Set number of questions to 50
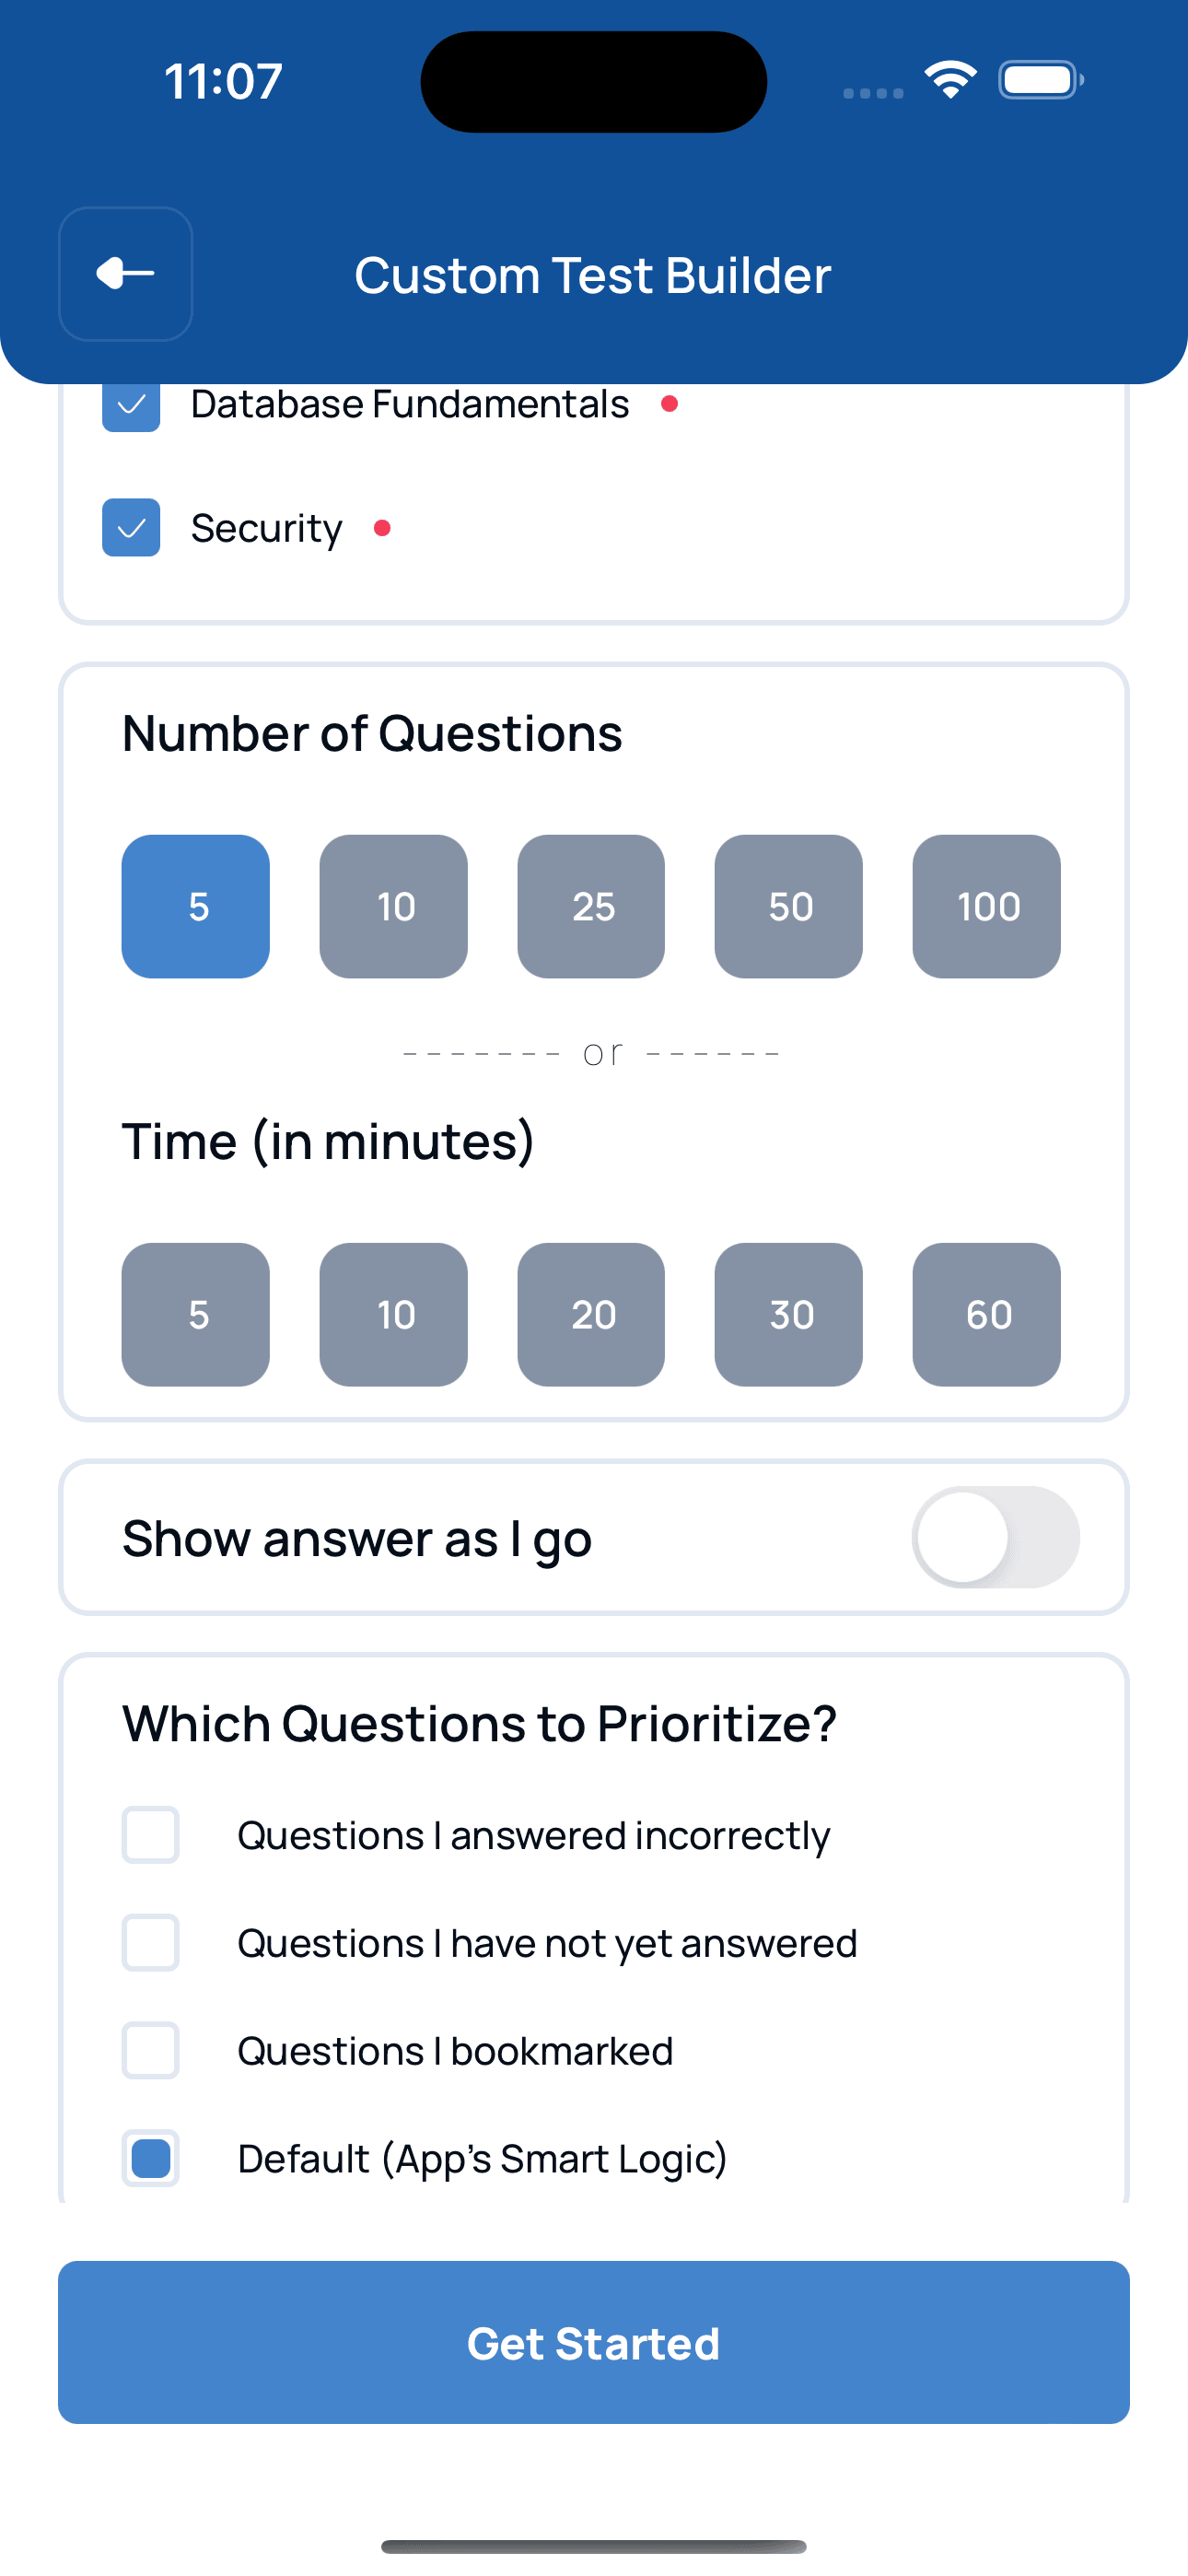This screenshot has width=1188, height=2576. coord(789,906)
